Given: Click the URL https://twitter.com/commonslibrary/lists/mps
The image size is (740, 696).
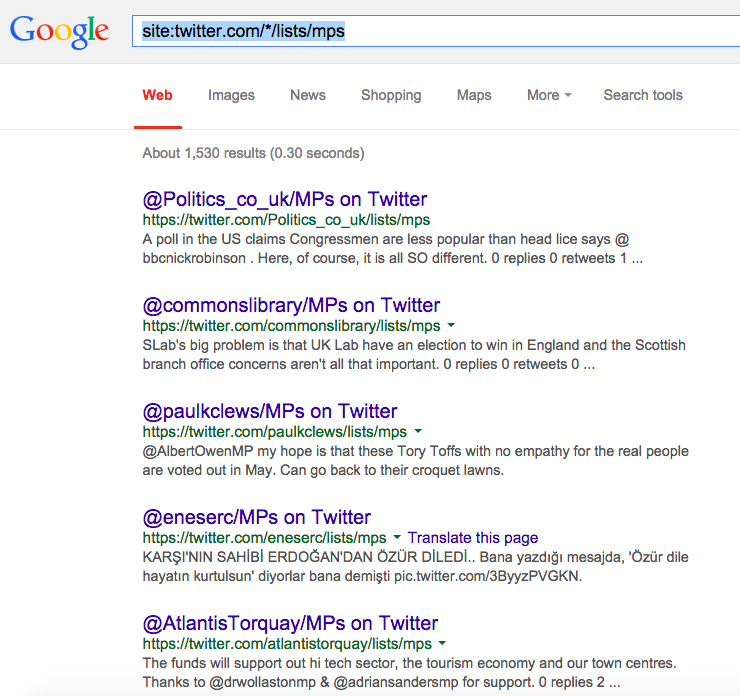Looking at the screenshot, I should pos(291,326).
